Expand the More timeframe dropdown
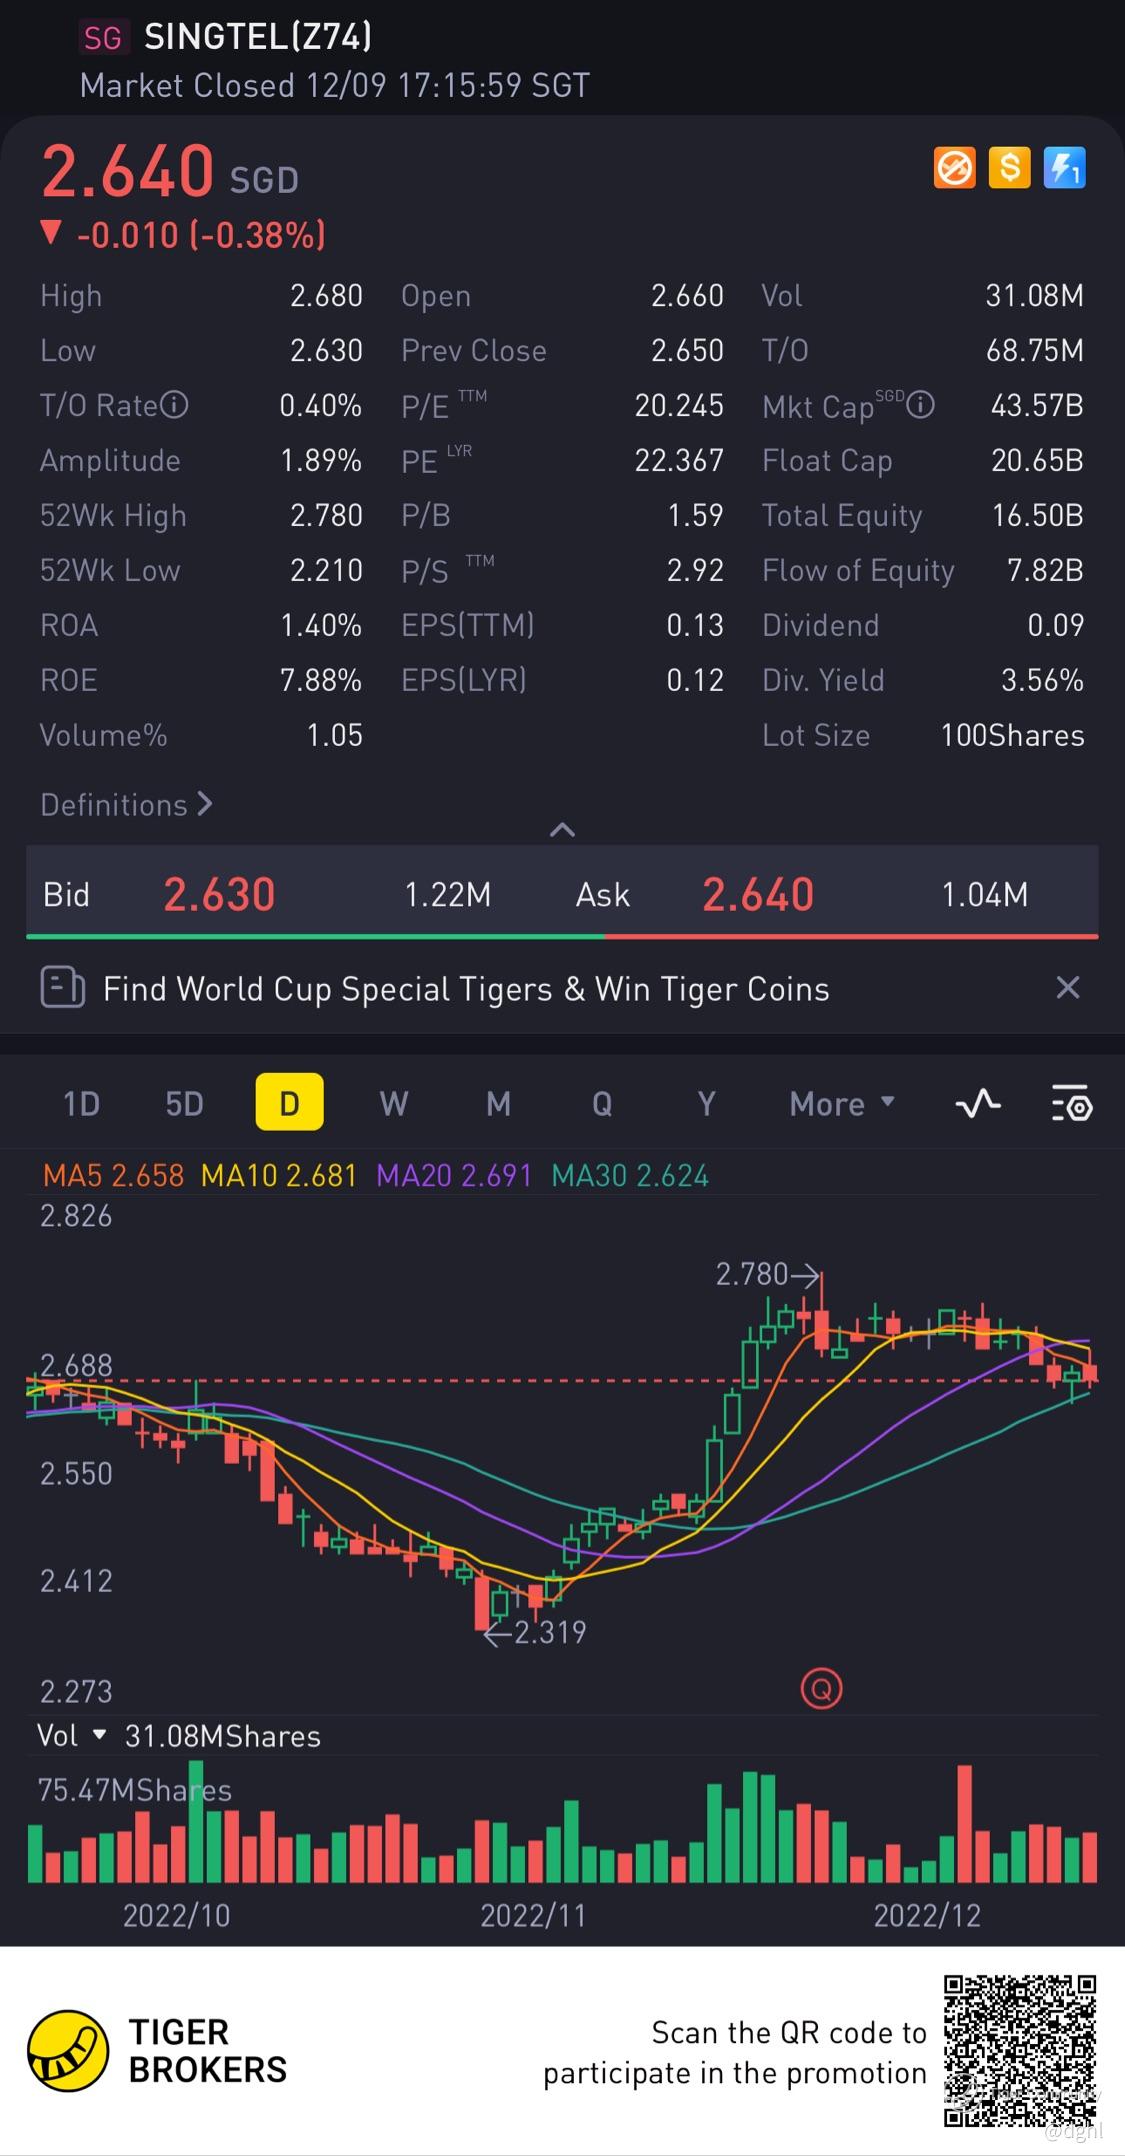This screenshot has width=1125, height=2156. [x=842, y=1103]
